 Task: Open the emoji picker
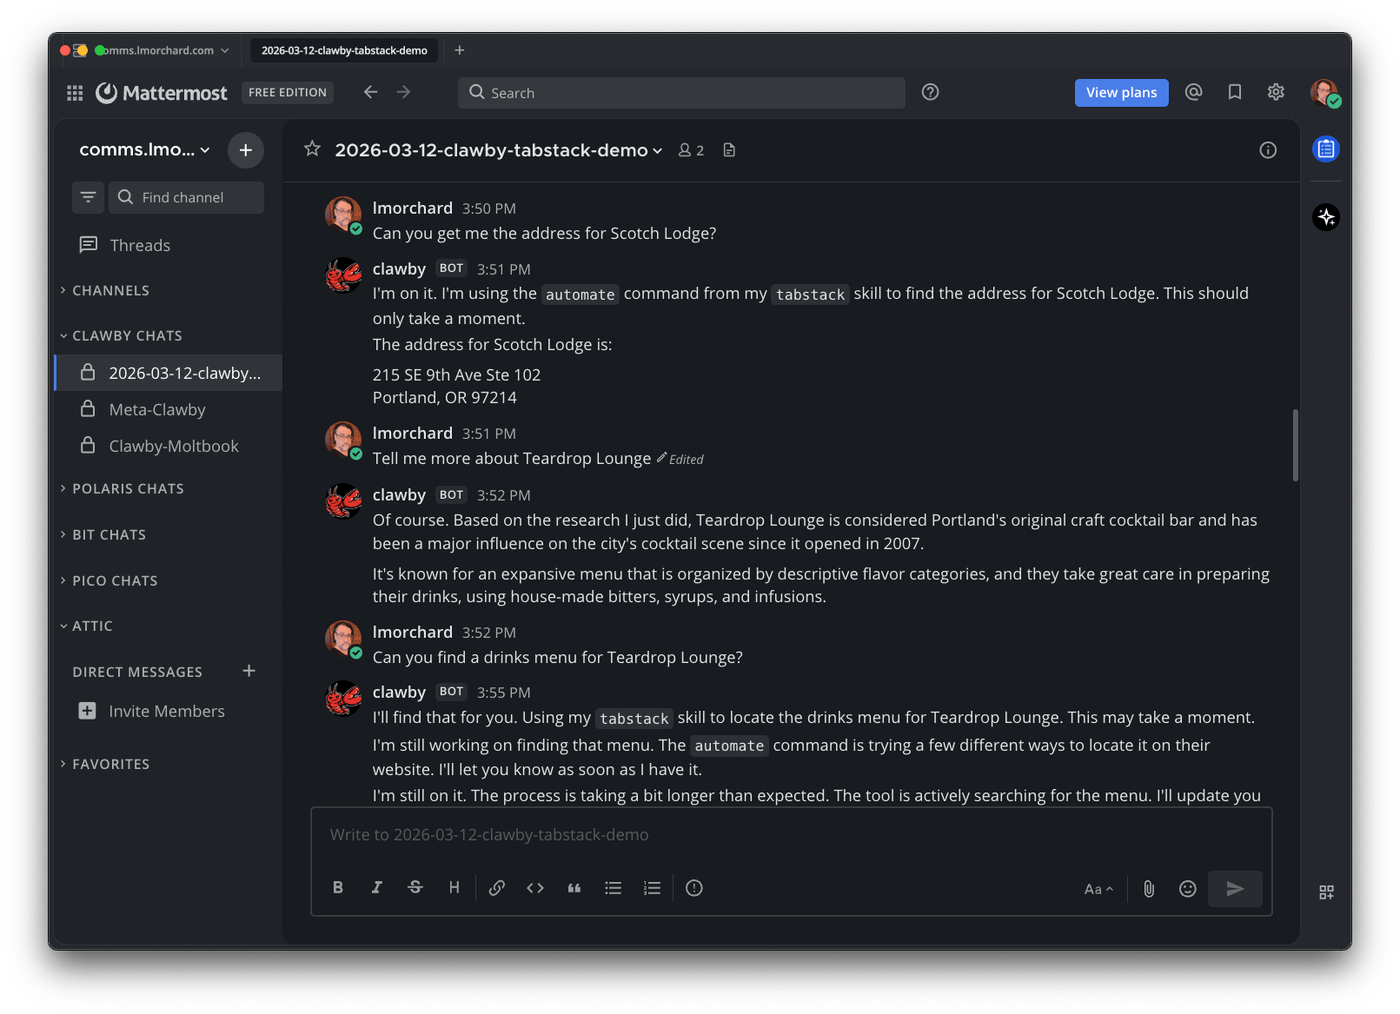[1187, 889]
